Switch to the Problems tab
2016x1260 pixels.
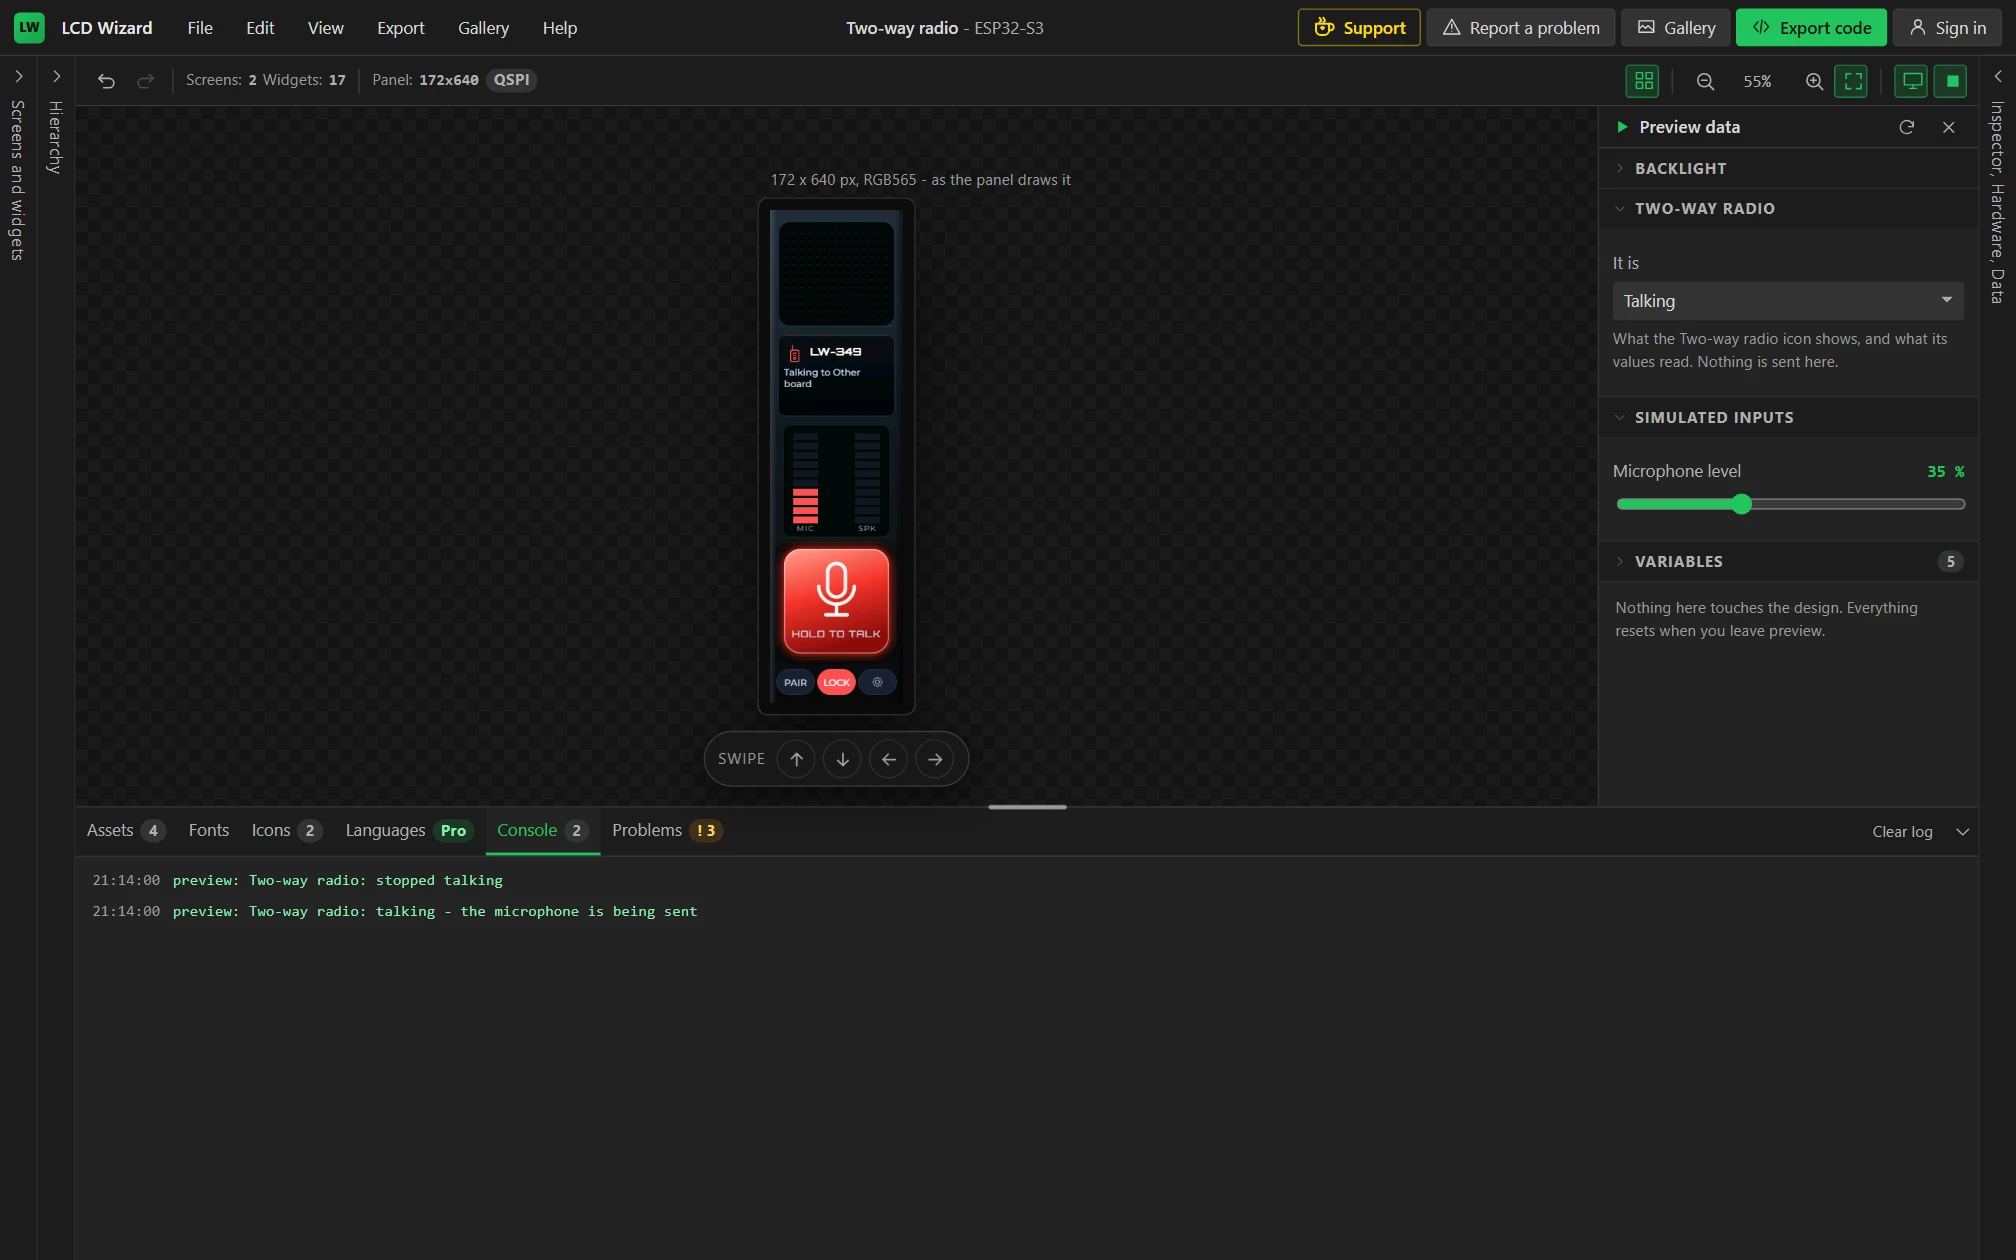666,830
